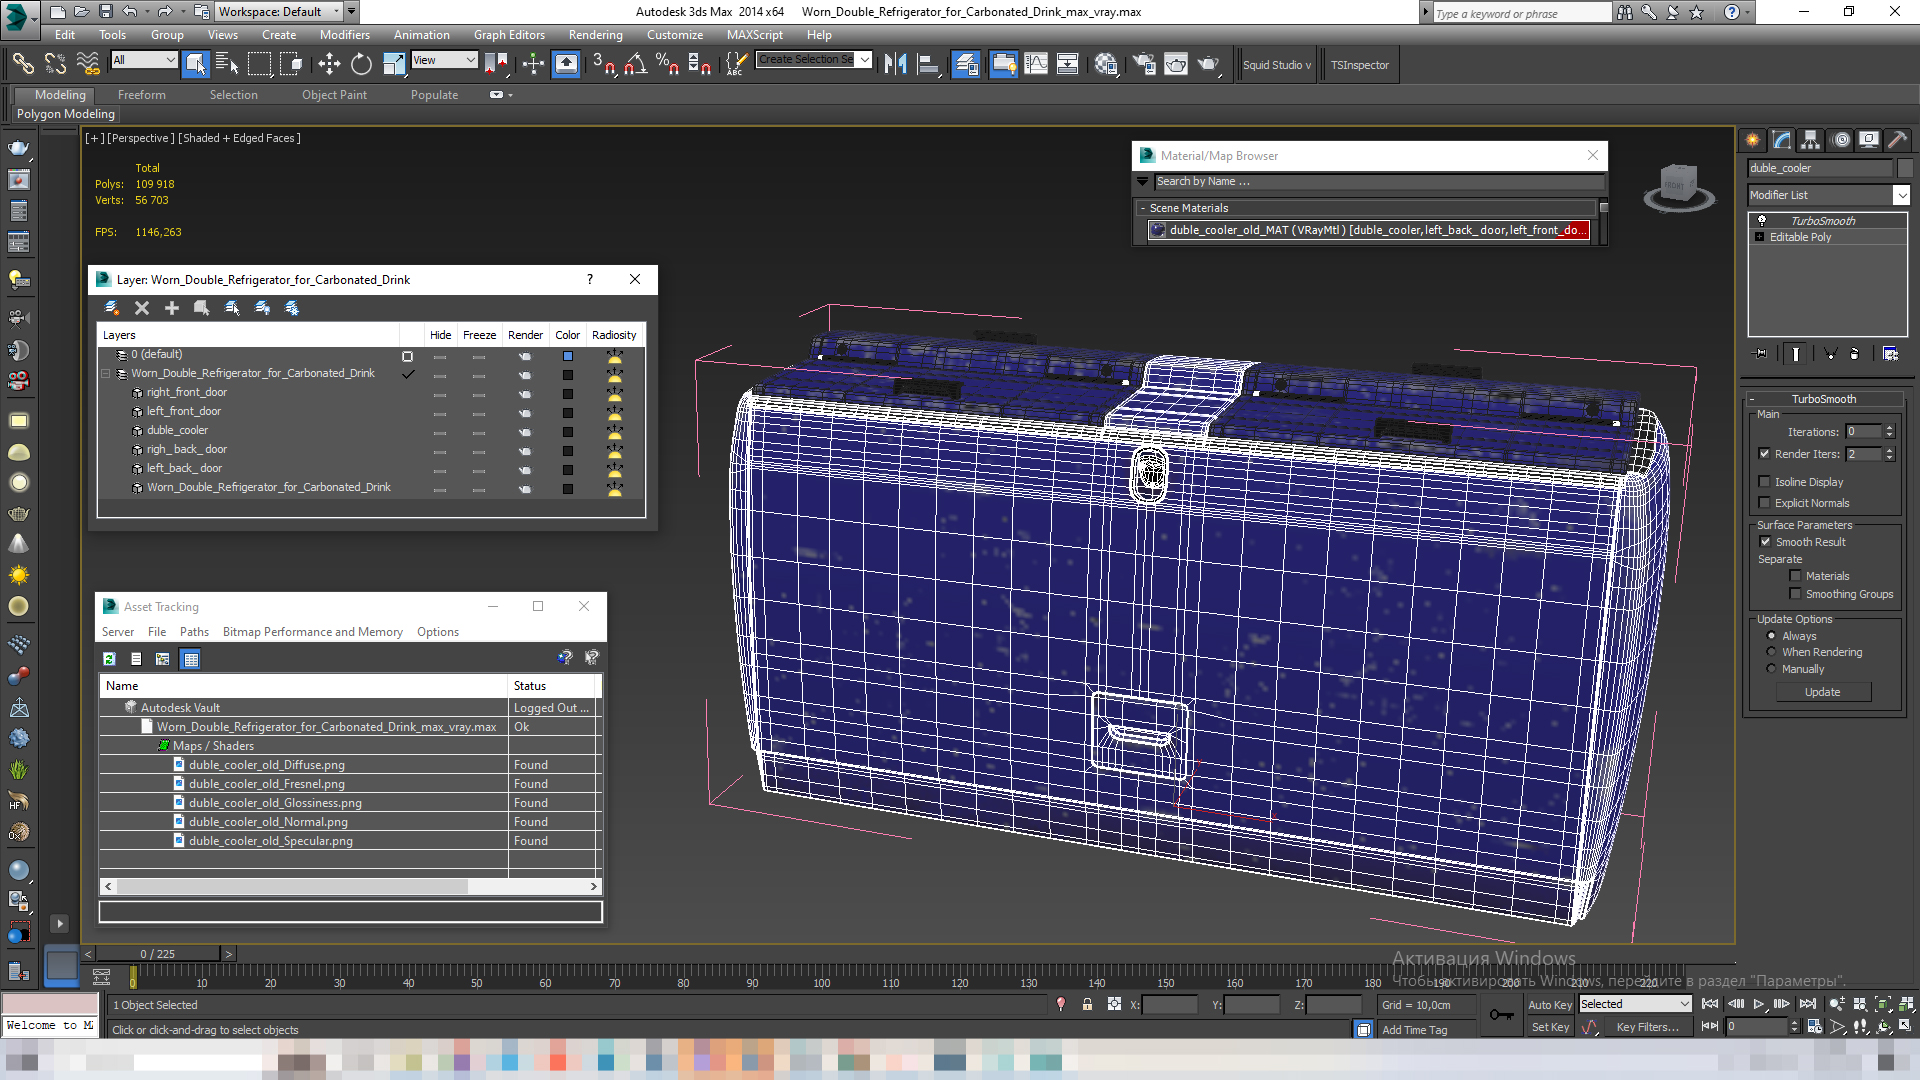Click color swatch of 0 (default) layer
This screenshot has height=1080, width=1920.
tap(568, 356)
